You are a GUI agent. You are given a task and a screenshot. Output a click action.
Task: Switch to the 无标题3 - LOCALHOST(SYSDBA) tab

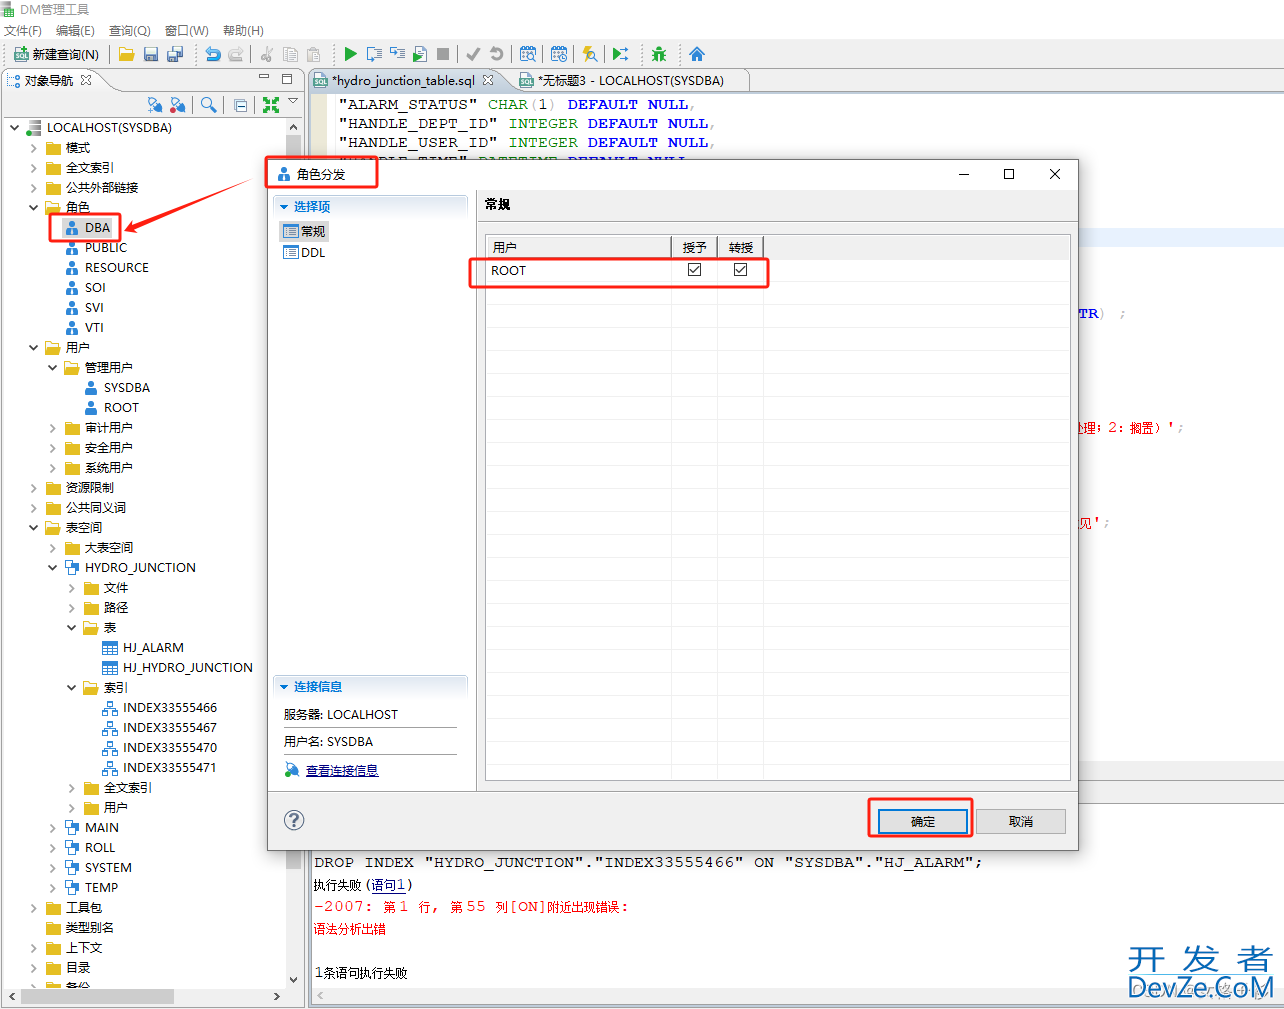(x=630, y=80)
